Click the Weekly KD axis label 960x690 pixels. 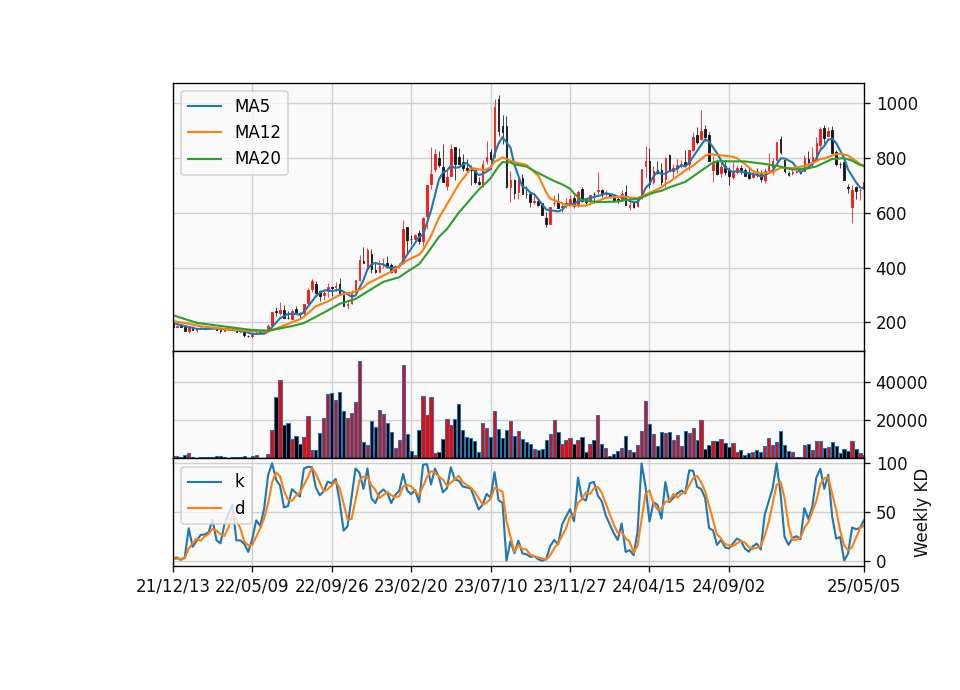(920, 513)
